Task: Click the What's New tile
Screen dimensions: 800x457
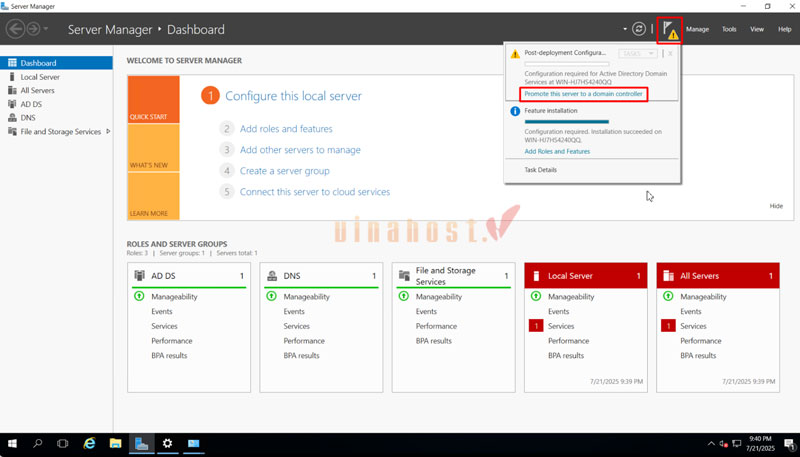Action: (x=154, y=148)
